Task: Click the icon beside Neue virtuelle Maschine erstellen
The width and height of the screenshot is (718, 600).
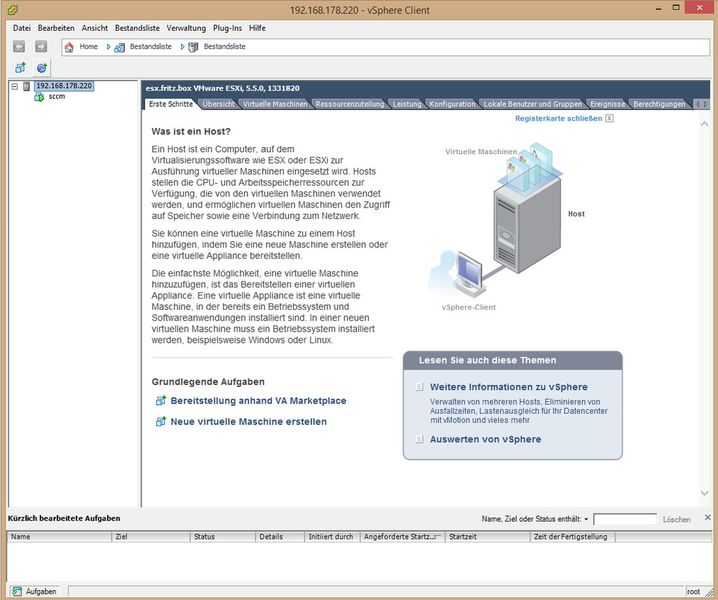Action: pyautogui.click(x=160, y=421)
